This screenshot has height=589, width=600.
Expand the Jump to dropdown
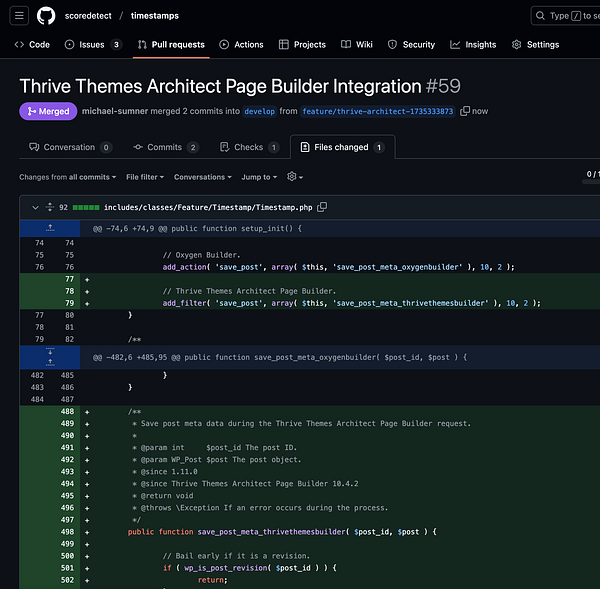point(258,177)
